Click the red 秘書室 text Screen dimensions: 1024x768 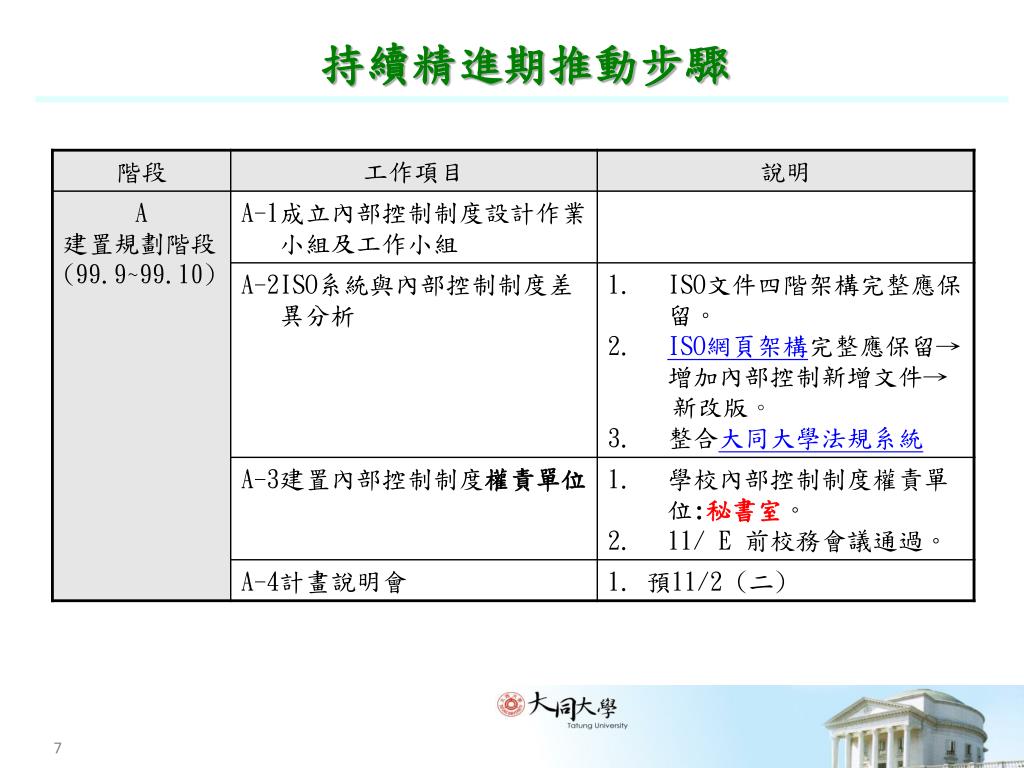click(x=743, y=511)
